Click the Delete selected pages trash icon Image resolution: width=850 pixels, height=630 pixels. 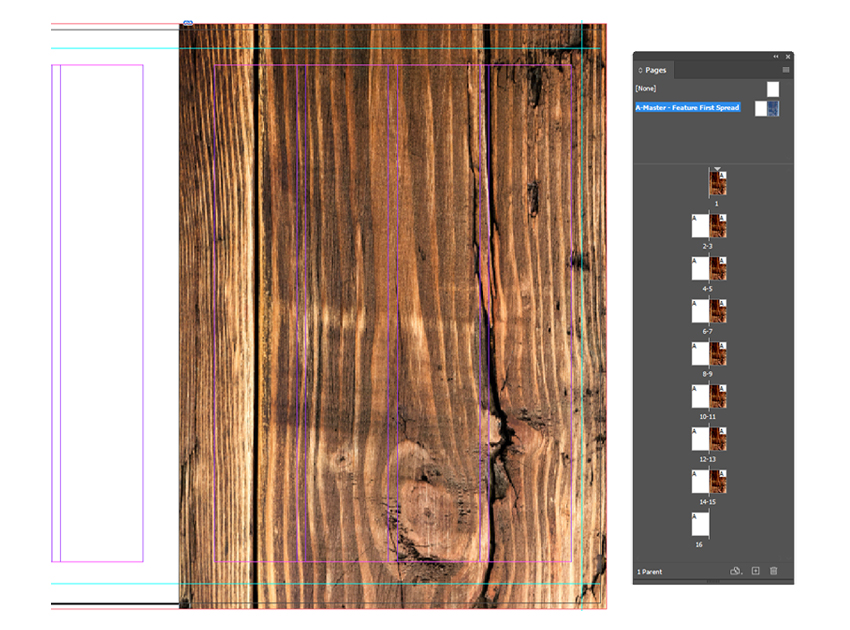click(774, 571)
